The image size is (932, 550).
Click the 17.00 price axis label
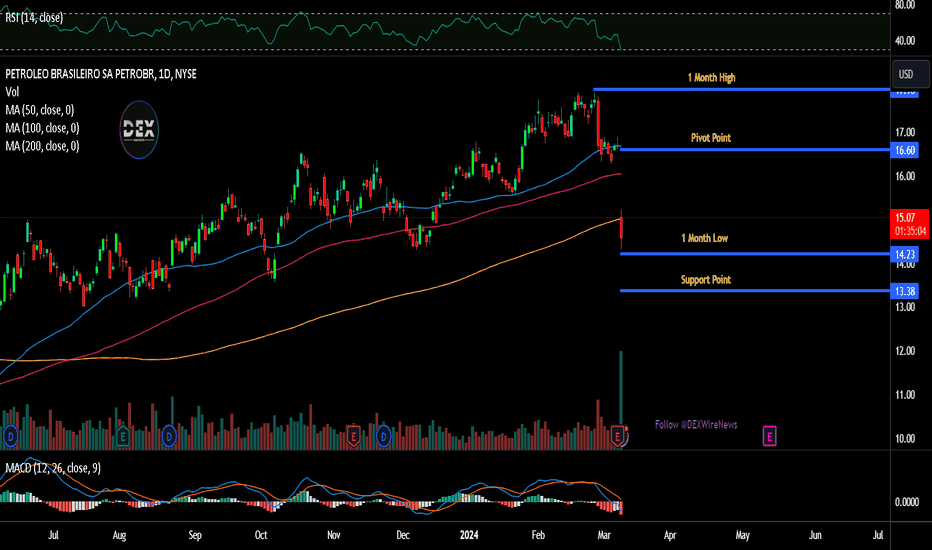click(x=905, y=133)
